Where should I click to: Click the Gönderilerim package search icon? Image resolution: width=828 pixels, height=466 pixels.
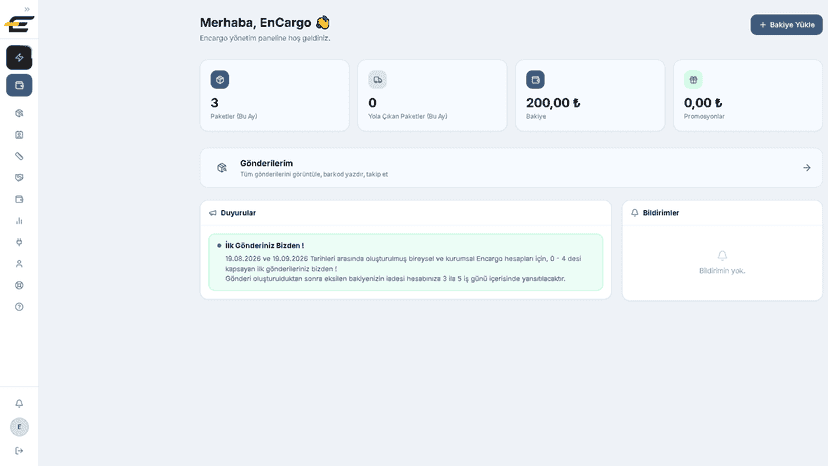tap(222, 167)
